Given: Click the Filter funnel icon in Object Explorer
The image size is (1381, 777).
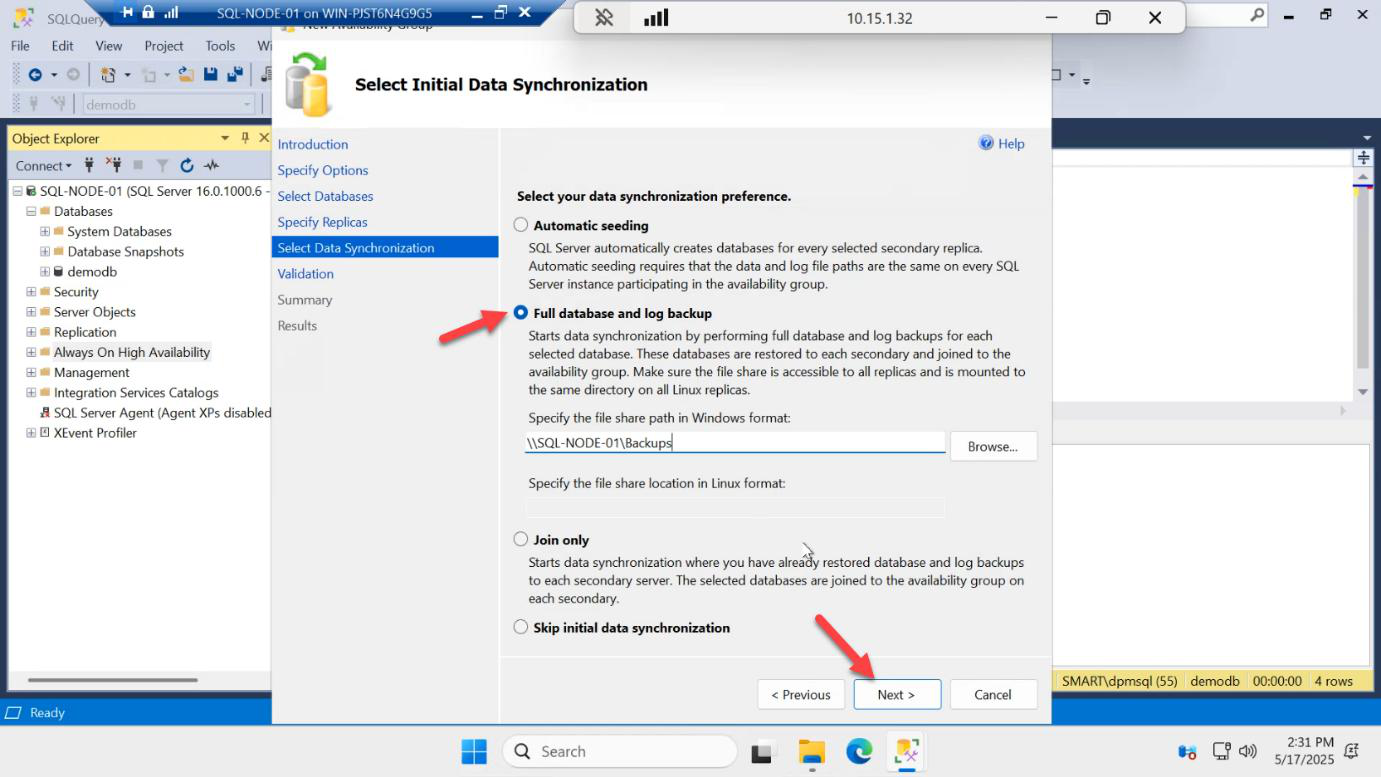Looking at the screenshot, I should click(x=162, y=165).
